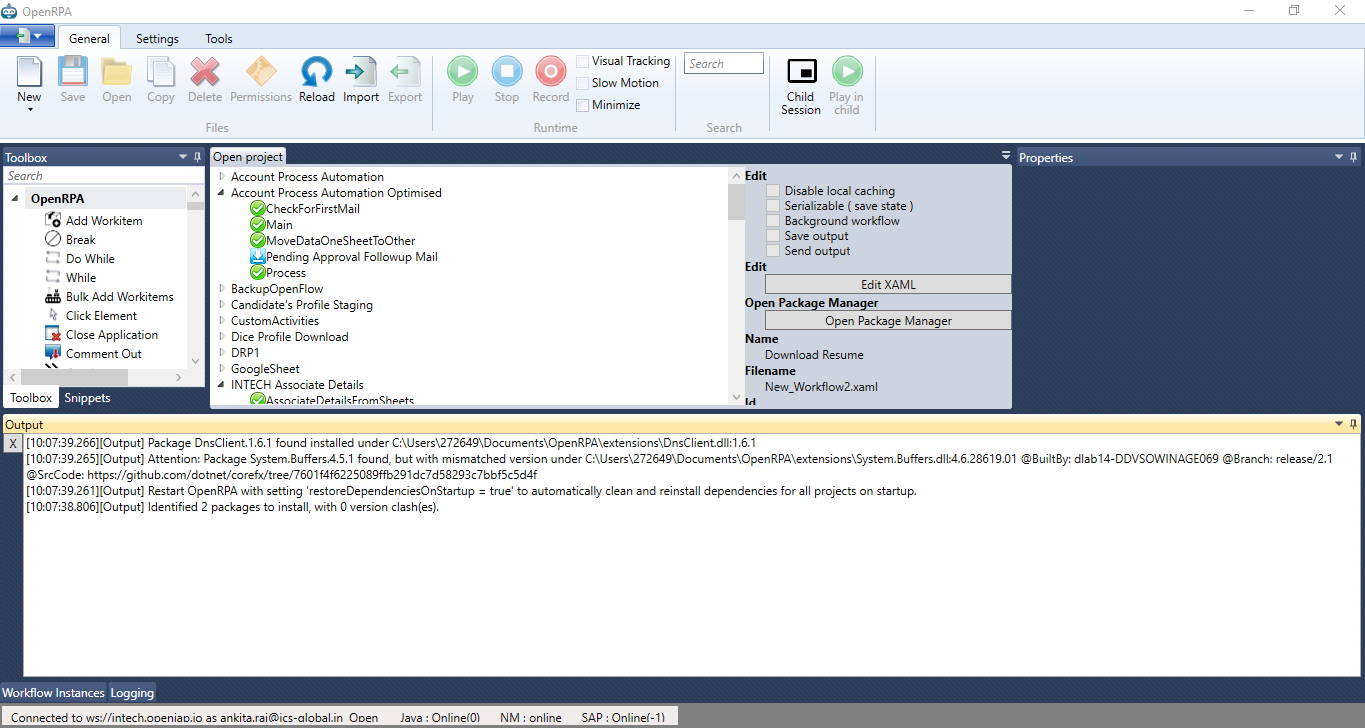Select the Close Application activity in Toolbox

[x=111, y=335]
